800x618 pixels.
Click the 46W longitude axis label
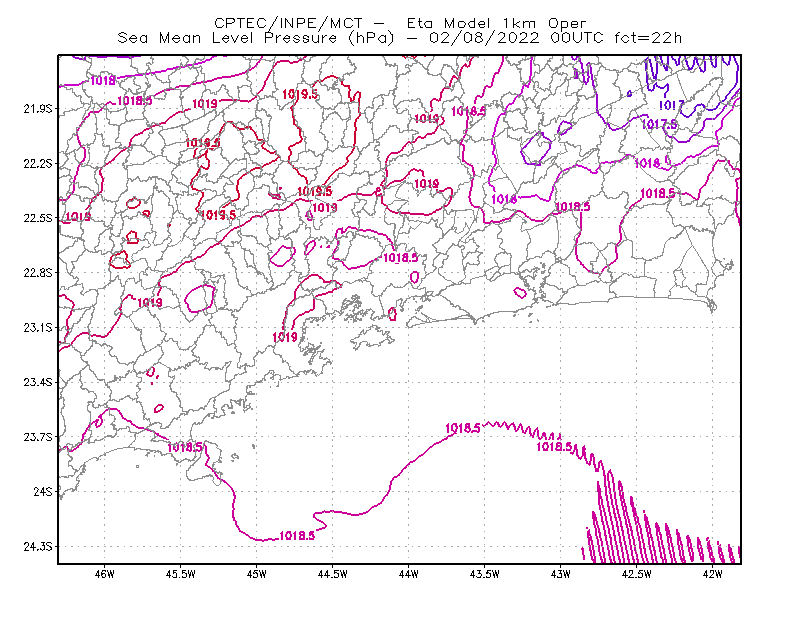[x=105, y=574]
